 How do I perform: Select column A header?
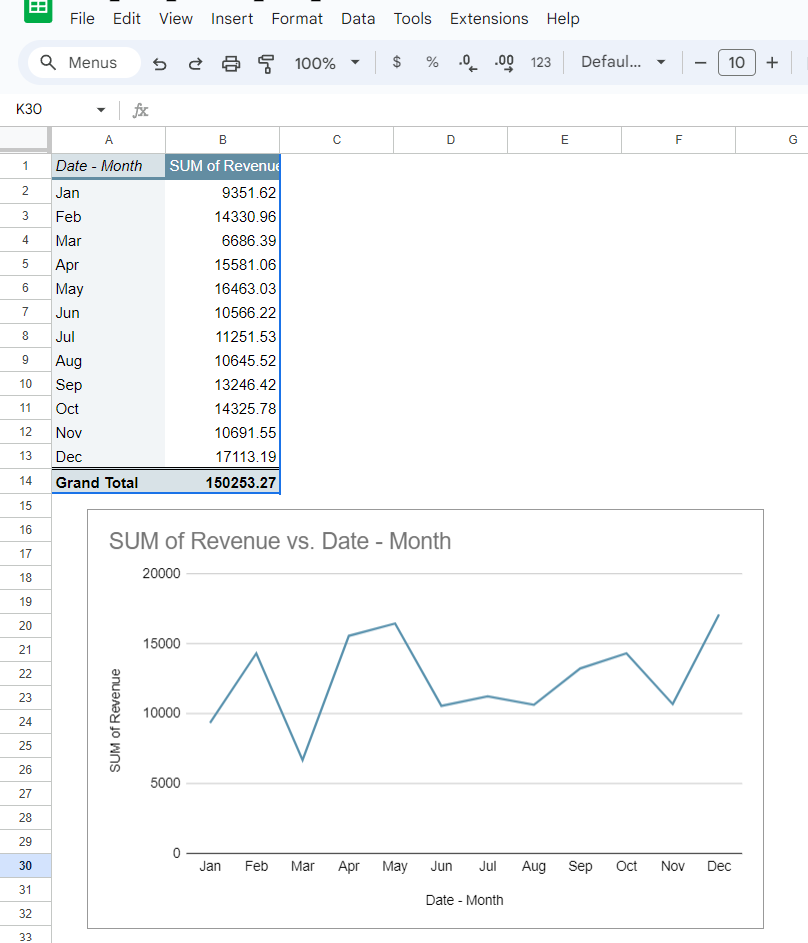[109, 140]
